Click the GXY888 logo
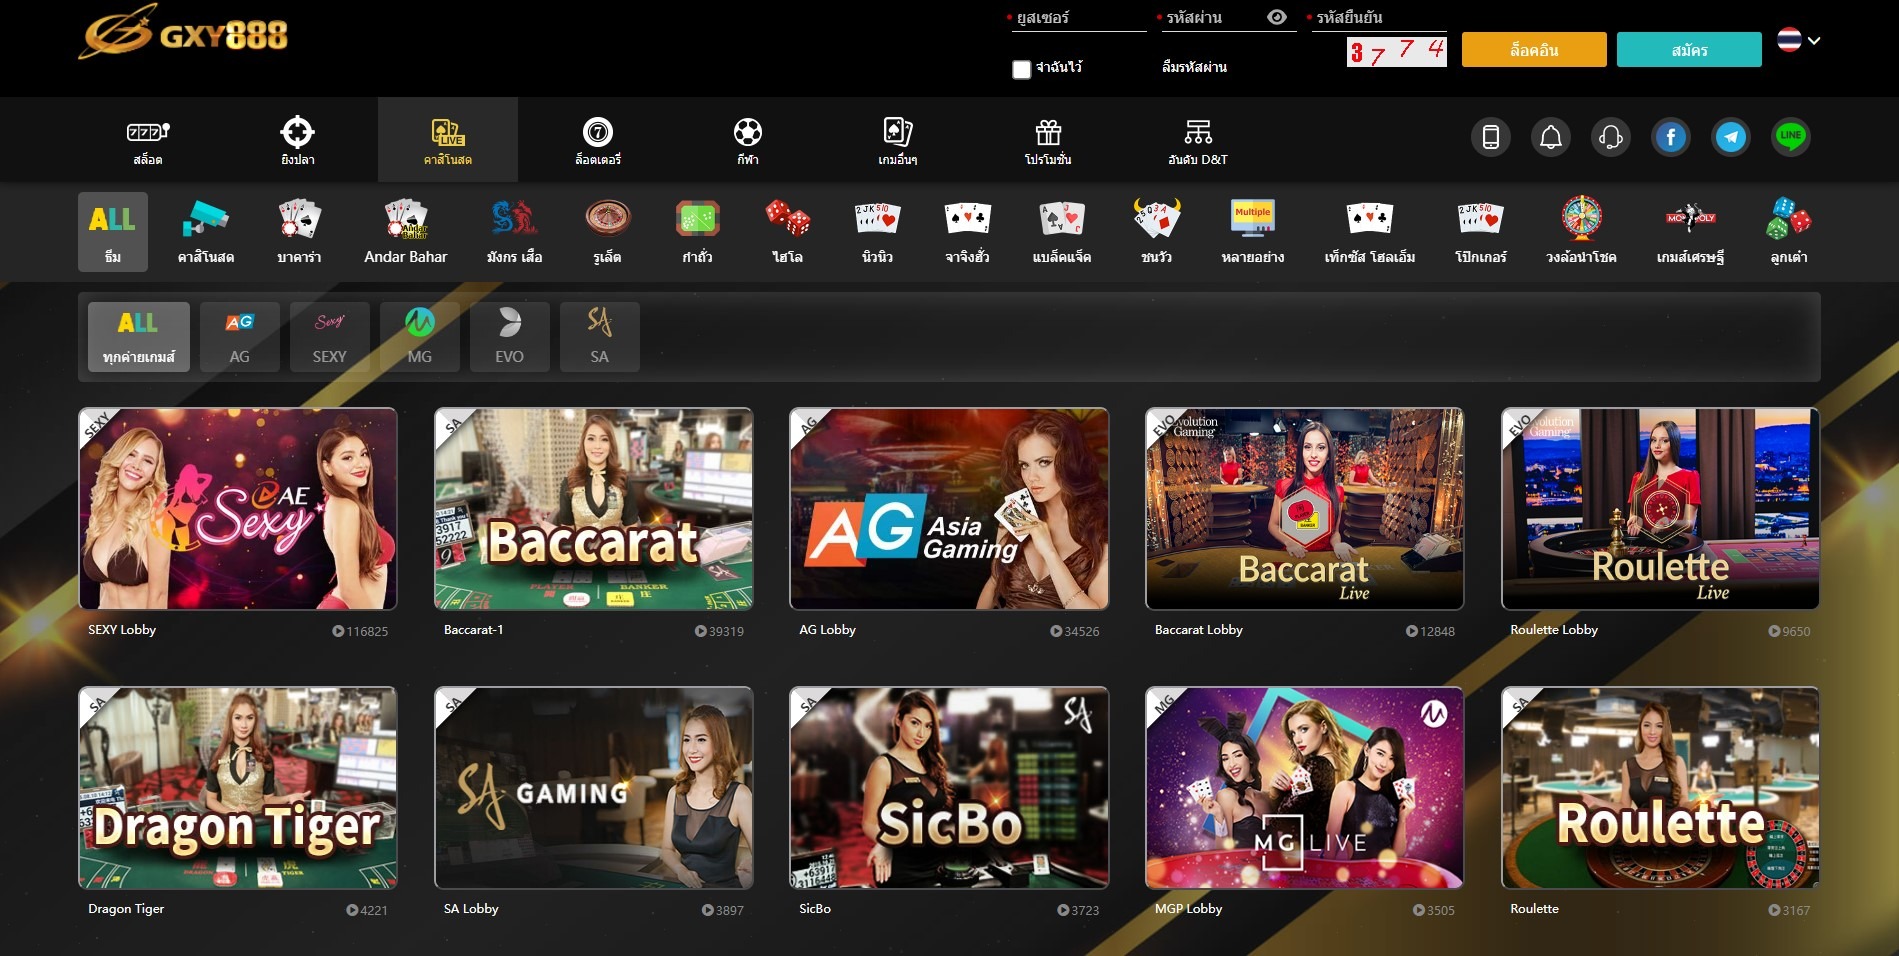The image size is (1899, 956). pyautogui.click(x=184, y=32)
